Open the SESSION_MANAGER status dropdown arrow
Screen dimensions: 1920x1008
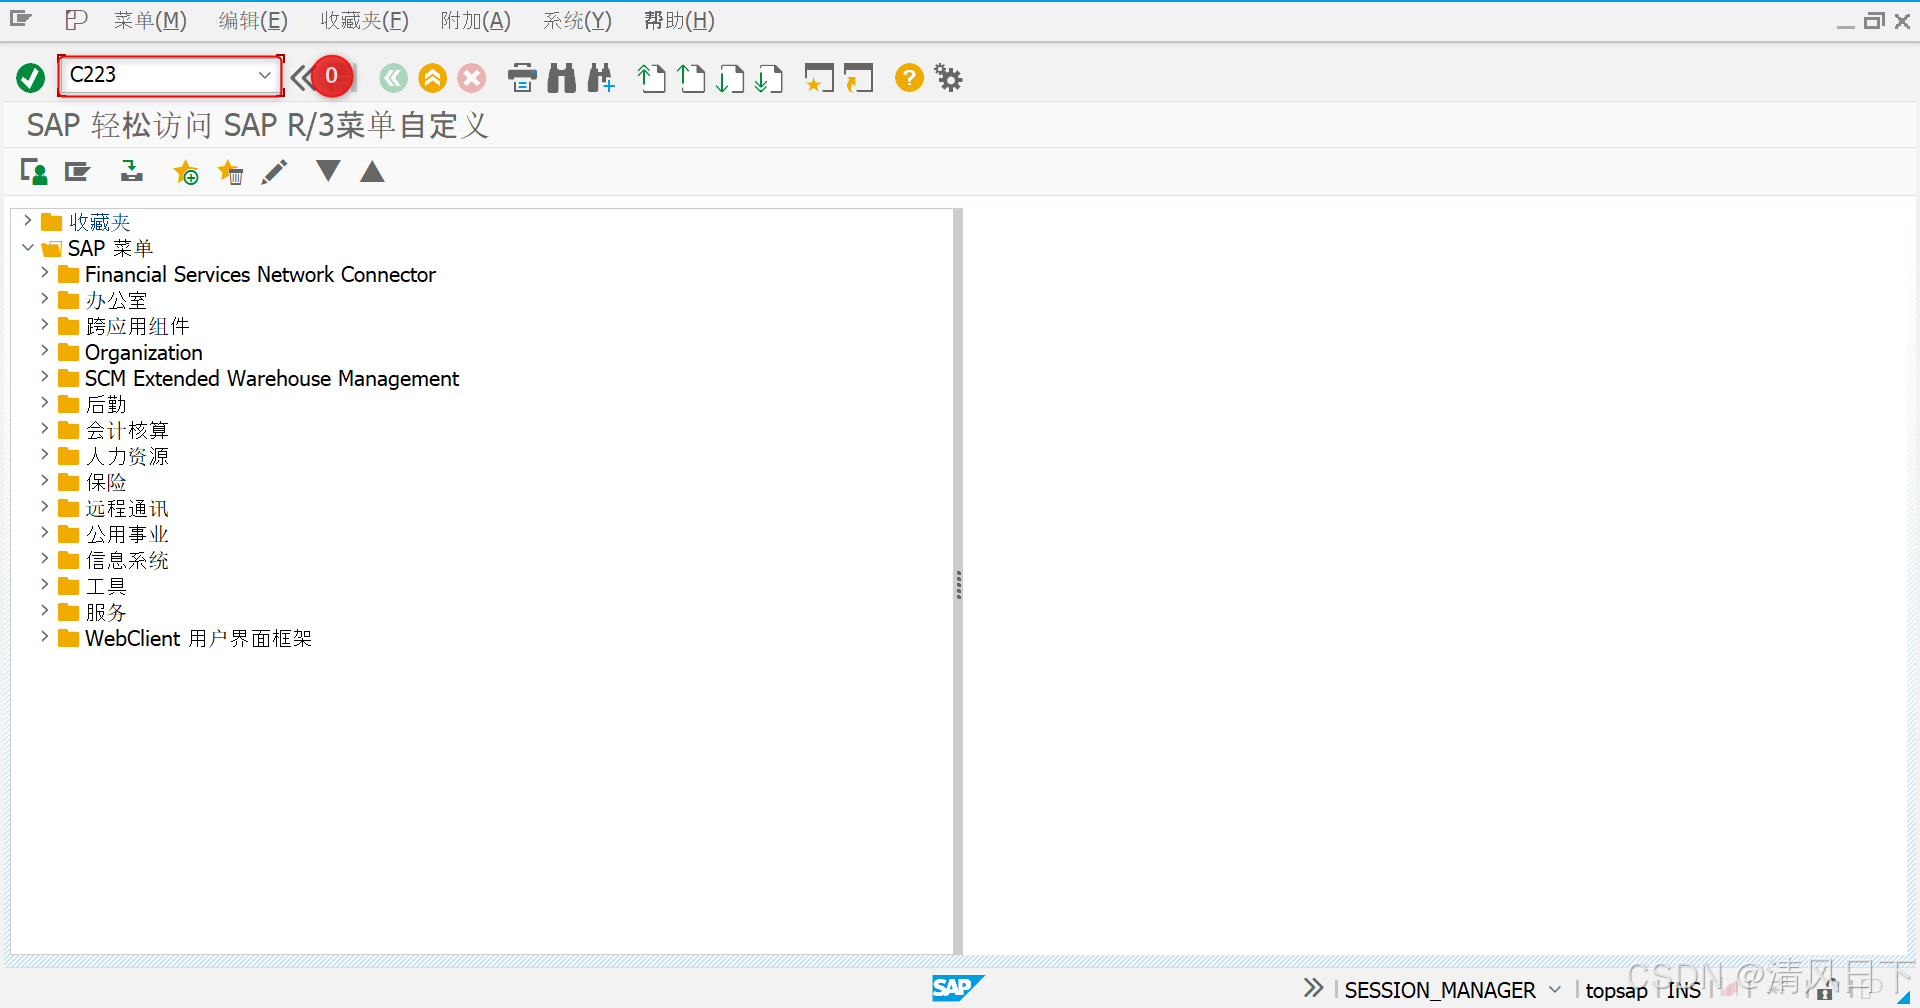pos(1554,990)
